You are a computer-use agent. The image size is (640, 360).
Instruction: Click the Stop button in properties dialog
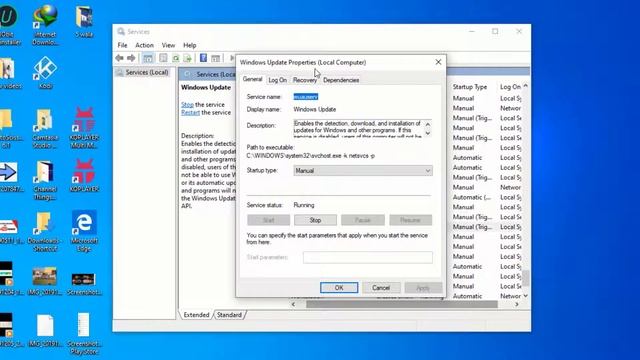[x=315, y=220]
